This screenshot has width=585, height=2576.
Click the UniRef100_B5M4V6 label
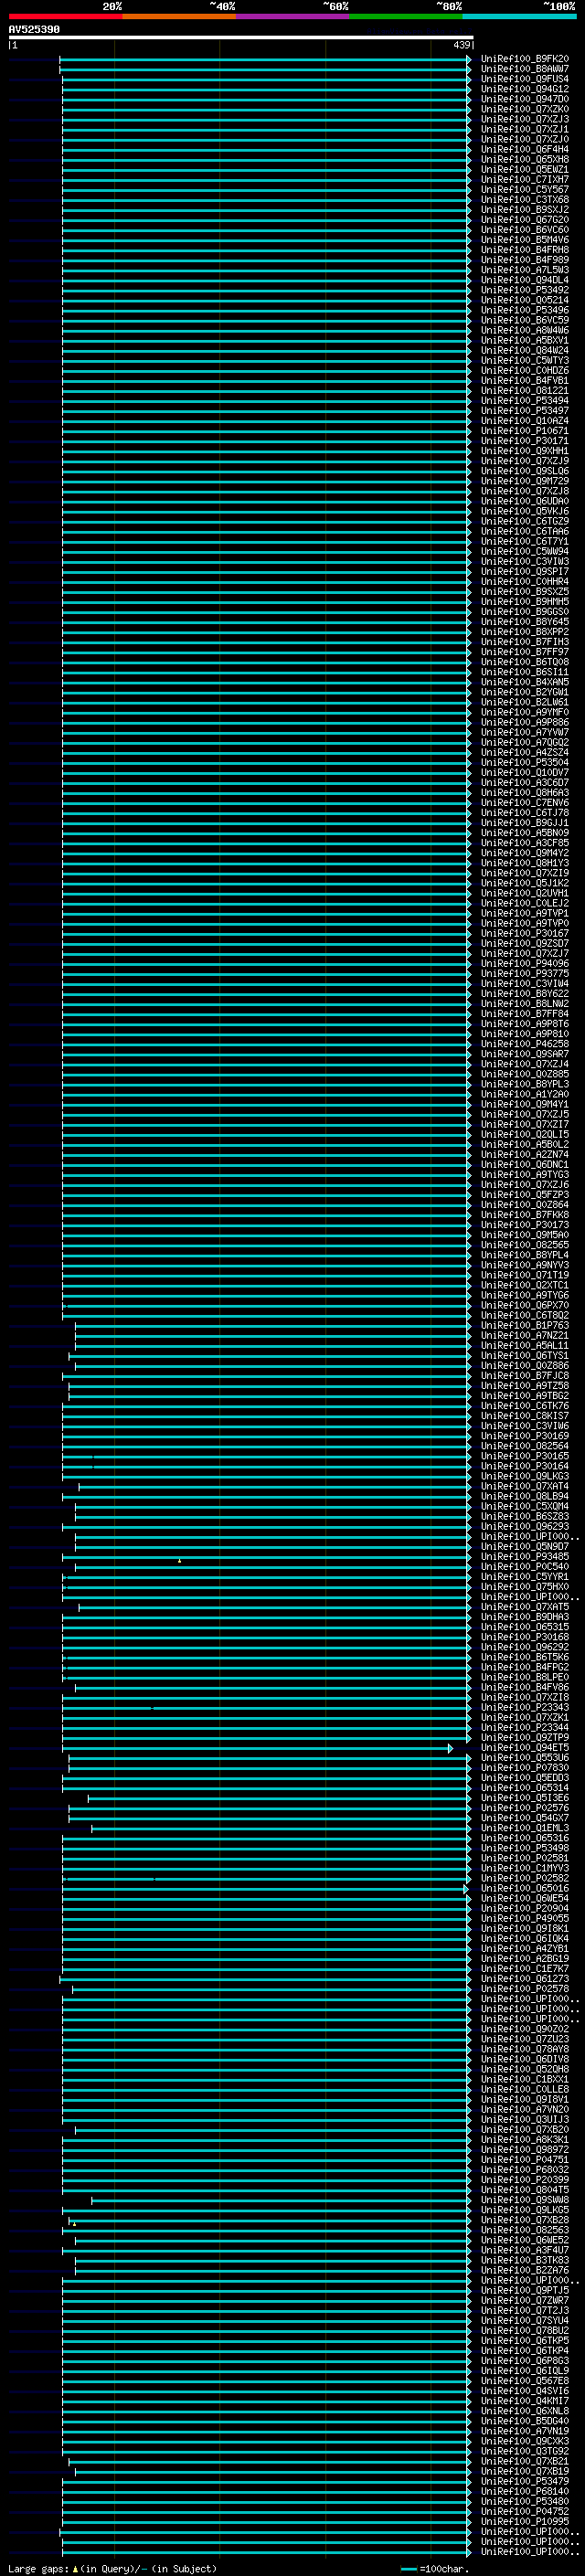tap(525, 240)
